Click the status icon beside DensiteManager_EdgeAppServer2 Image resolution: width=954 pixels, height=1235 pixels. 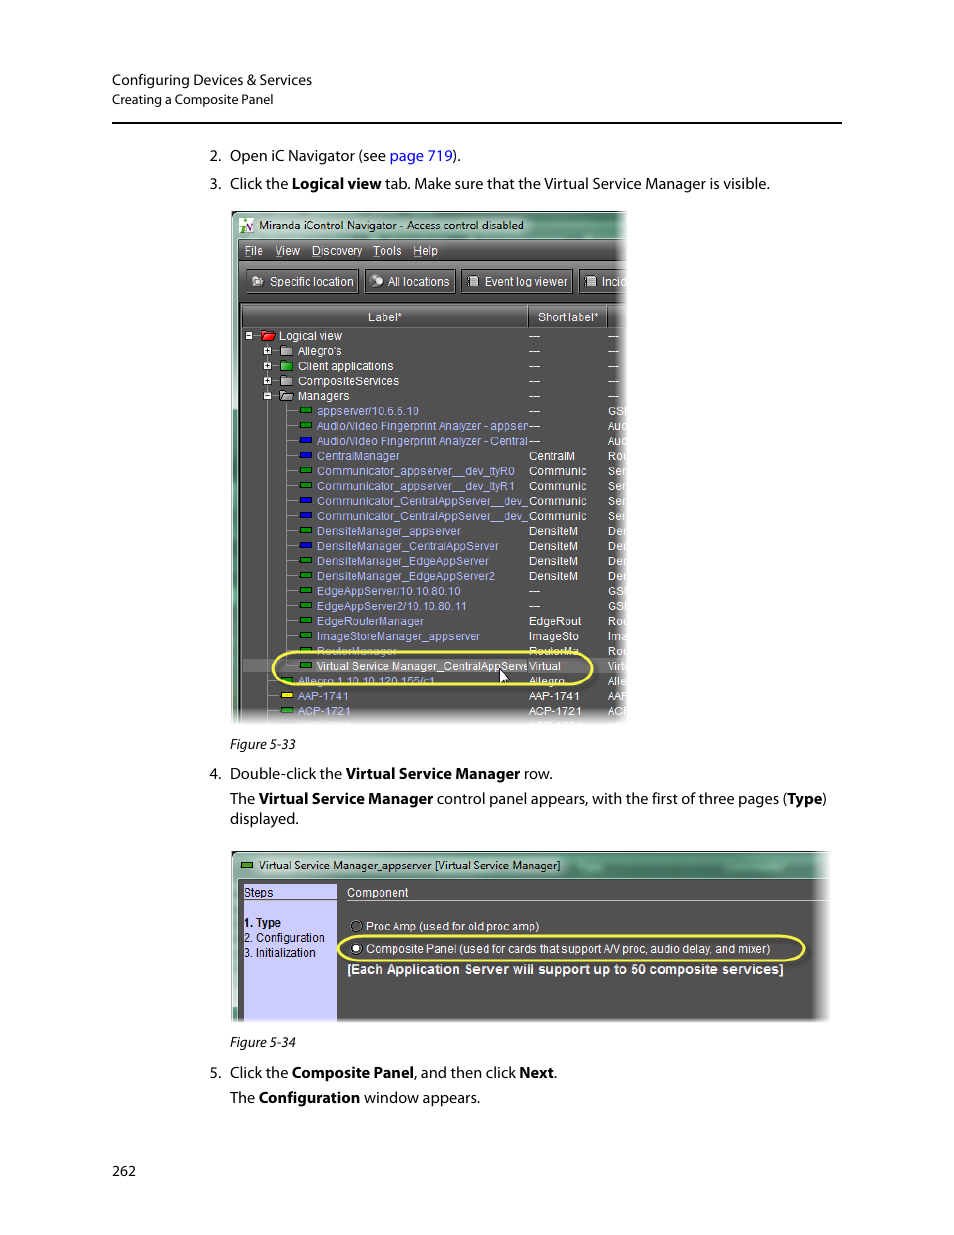pos(306,575)
